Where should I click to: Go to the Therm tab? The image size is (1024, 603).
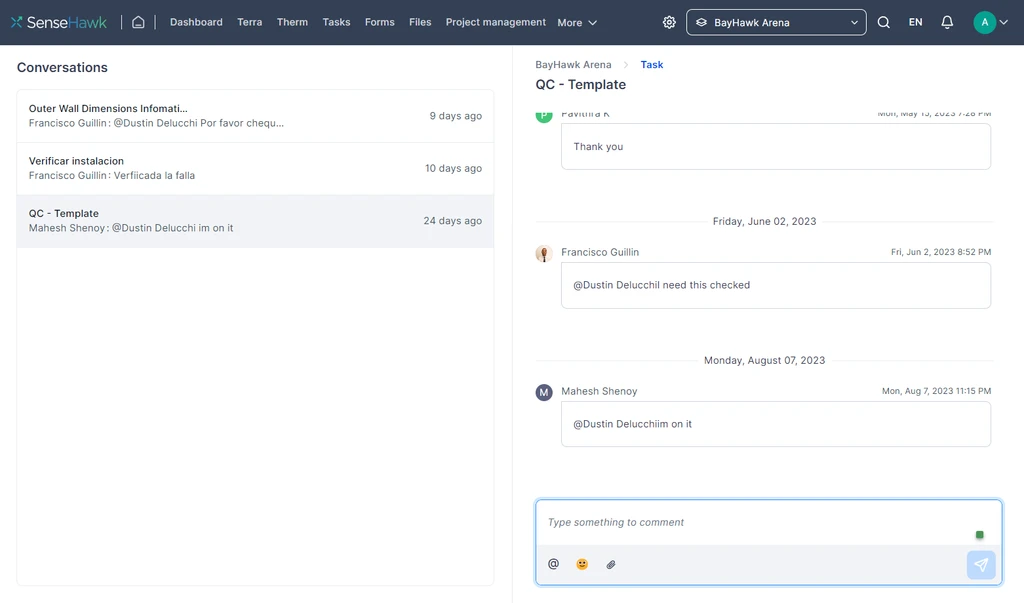[292, 22]
